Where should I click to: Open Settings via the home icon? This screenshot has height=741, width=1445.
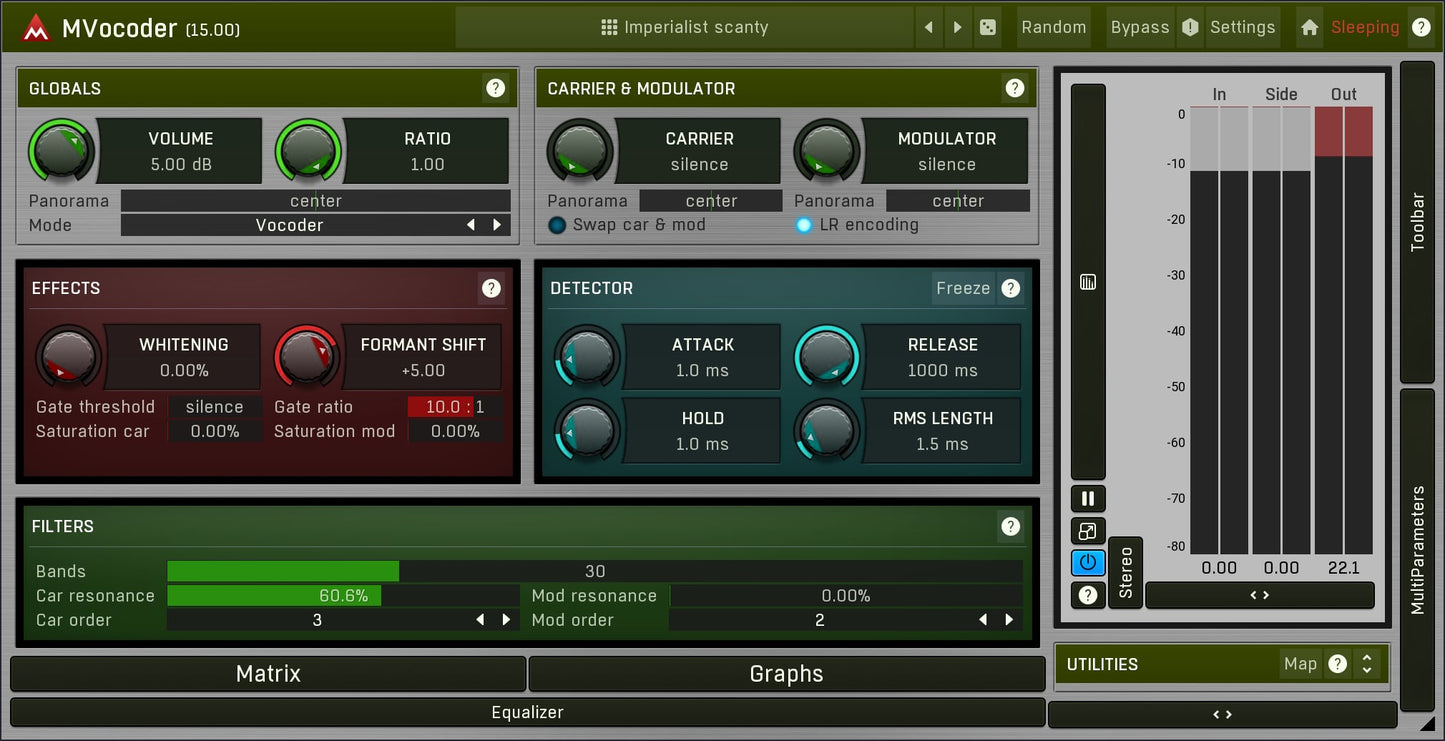coord(1309,27)
